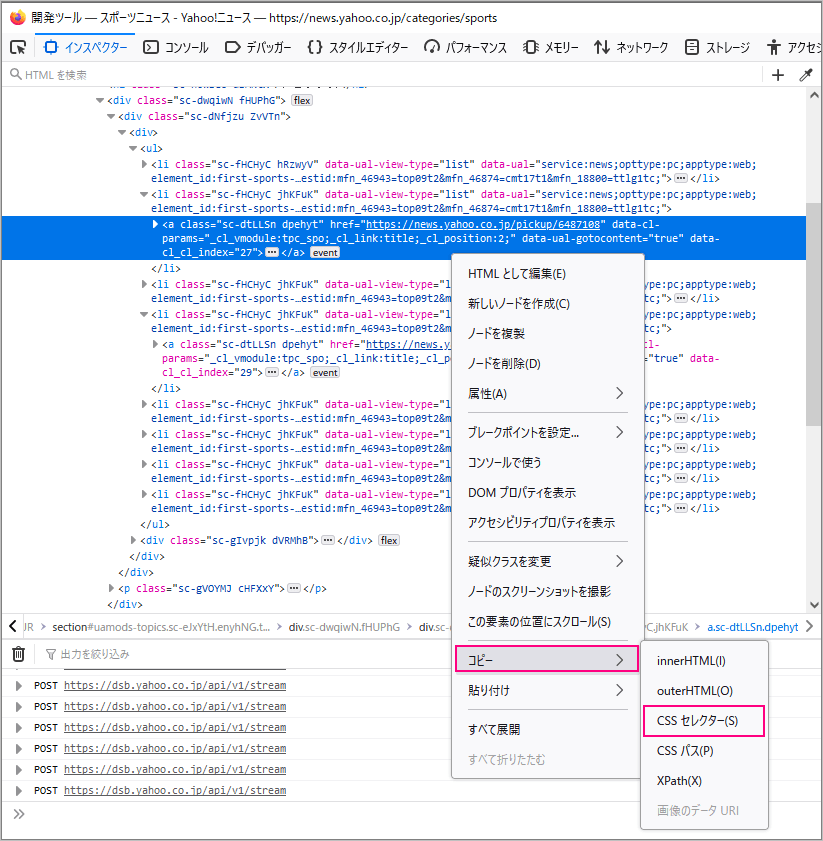This screenshot has width=823, height=841.
Task: Click the scroll-up arrow of markup view
Action: 814,95
